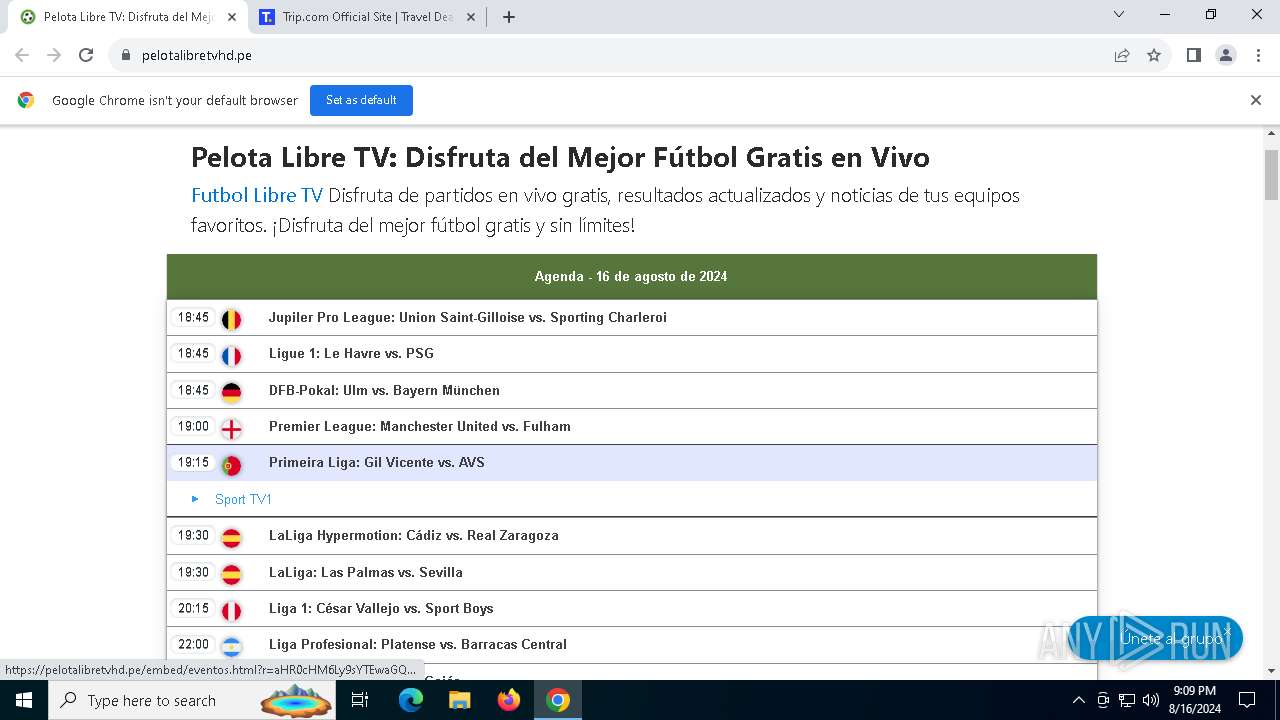Screen dimensions: 1280x720
Task: Launch Microsoft Edge from taskbar
Action: [411, 700]
